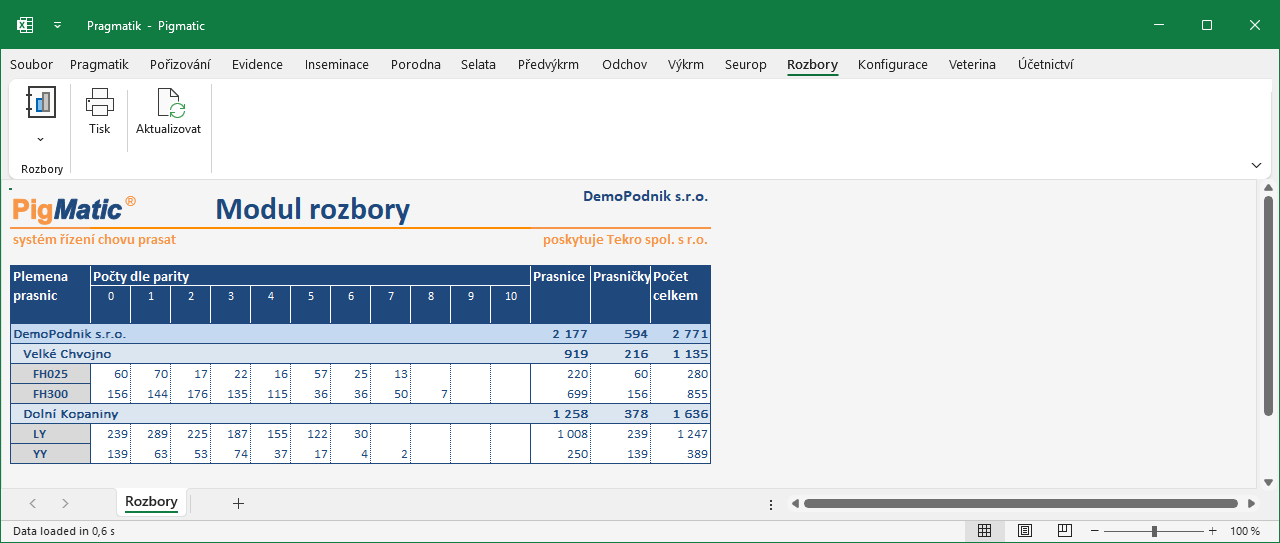Click zoom out minus button
Screen dimensions: 1280x543
click(x=1095, y=531)
